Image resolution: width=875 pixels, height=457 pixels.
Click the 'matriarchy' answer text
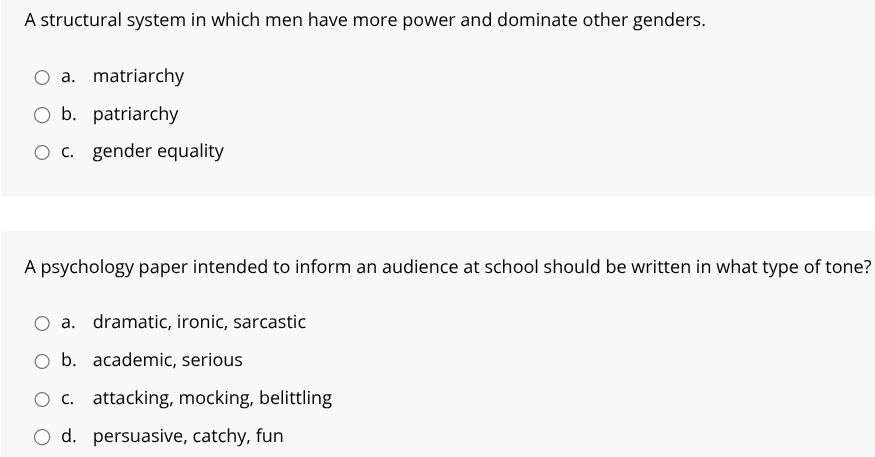[x=138, y=76]
